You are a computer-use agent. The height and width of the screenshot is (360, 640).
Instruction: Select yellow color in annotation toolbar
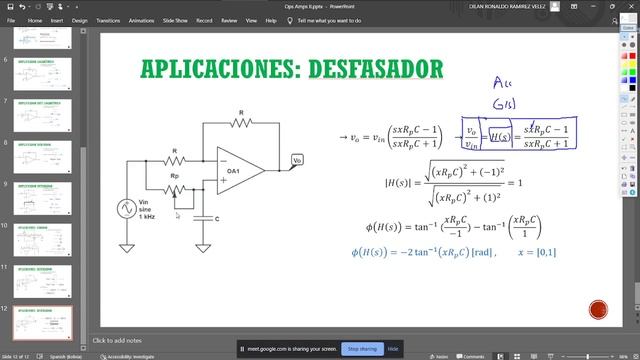633,64
